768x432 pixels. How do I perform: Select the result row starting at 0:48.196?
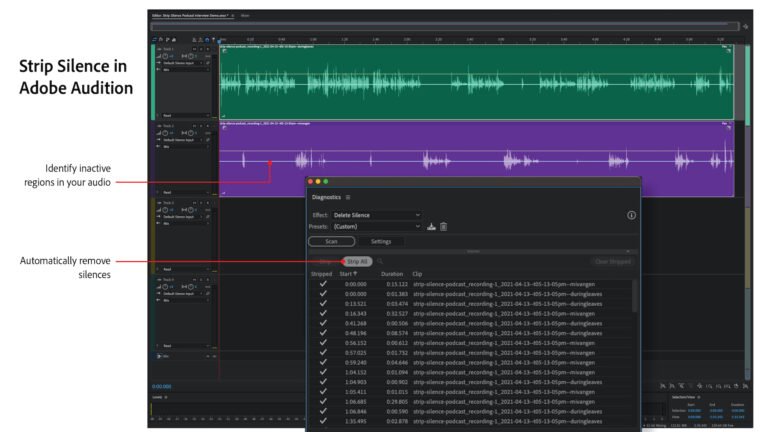pyautogui.click(x=470, y=333)
